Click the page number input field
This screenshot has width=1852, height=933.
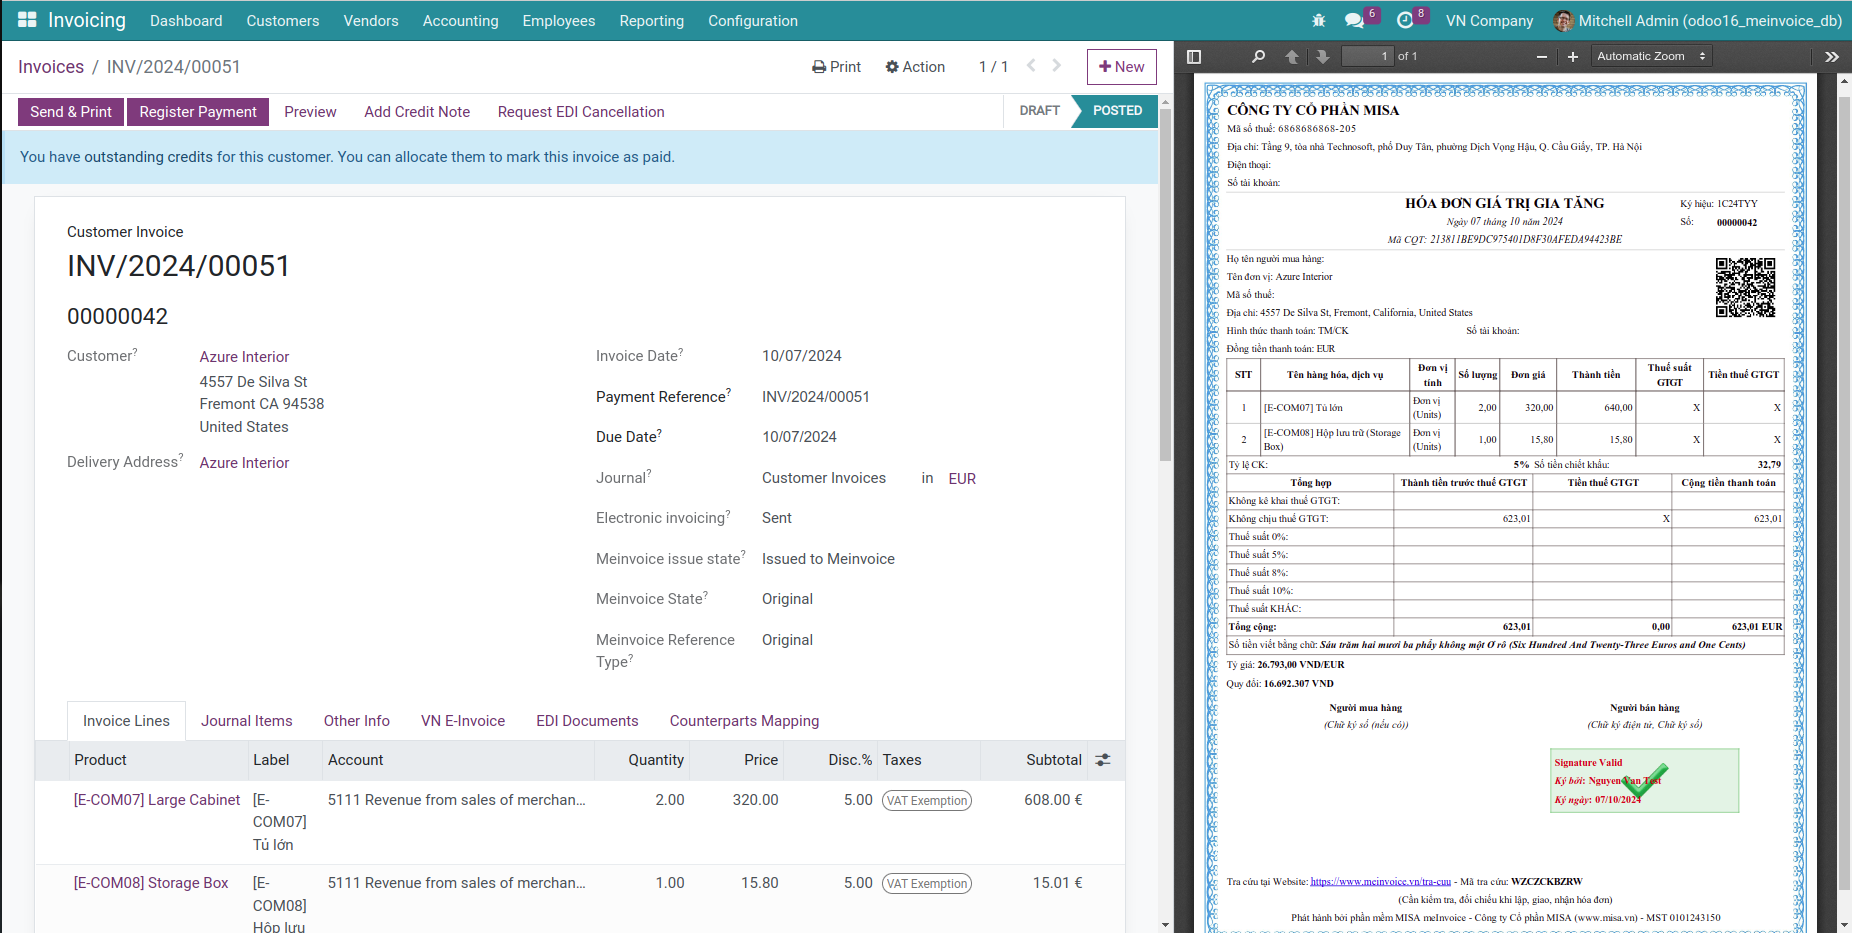click(x=1368, y=56)
